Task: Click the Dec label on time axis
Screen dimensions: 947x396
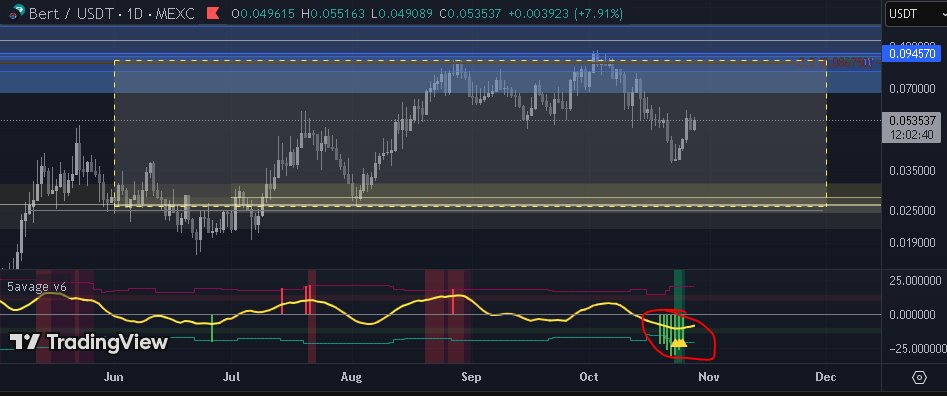Action: (826, 377)
